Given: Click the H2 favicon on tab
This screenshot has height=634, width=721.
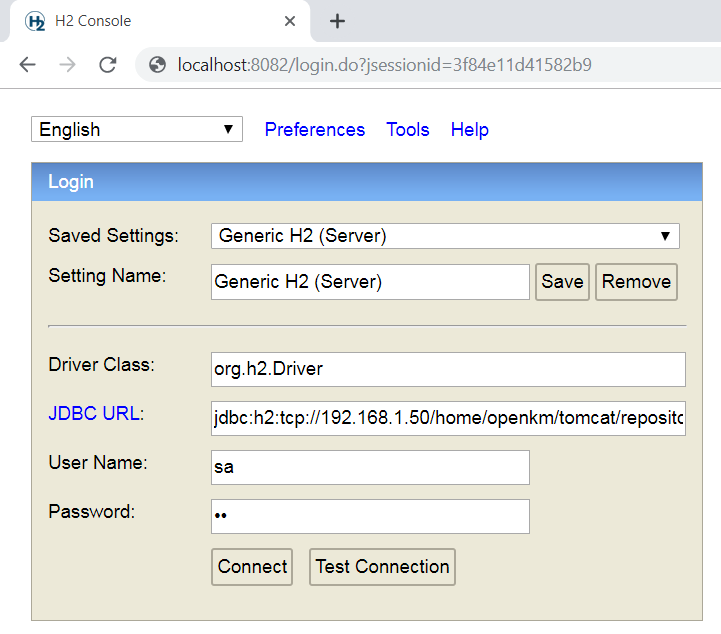Looking at the screenshot, I should [x=35, y=21].
